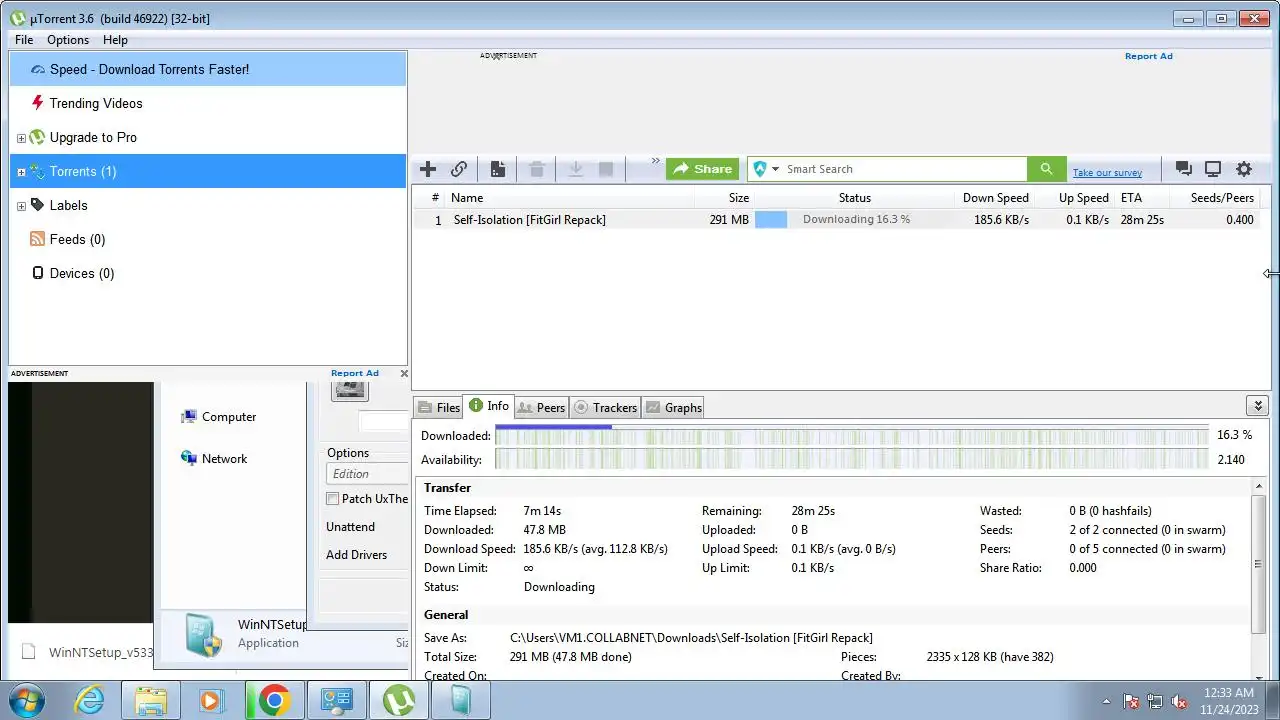
Task: Expand the Upgrade to Pro tree node
Action: pos(21,138)
